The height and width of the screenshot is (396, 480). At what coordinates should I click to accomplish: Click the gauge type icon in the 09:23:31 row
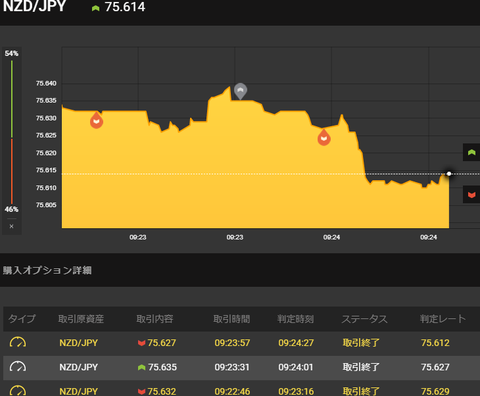point(18,367)
